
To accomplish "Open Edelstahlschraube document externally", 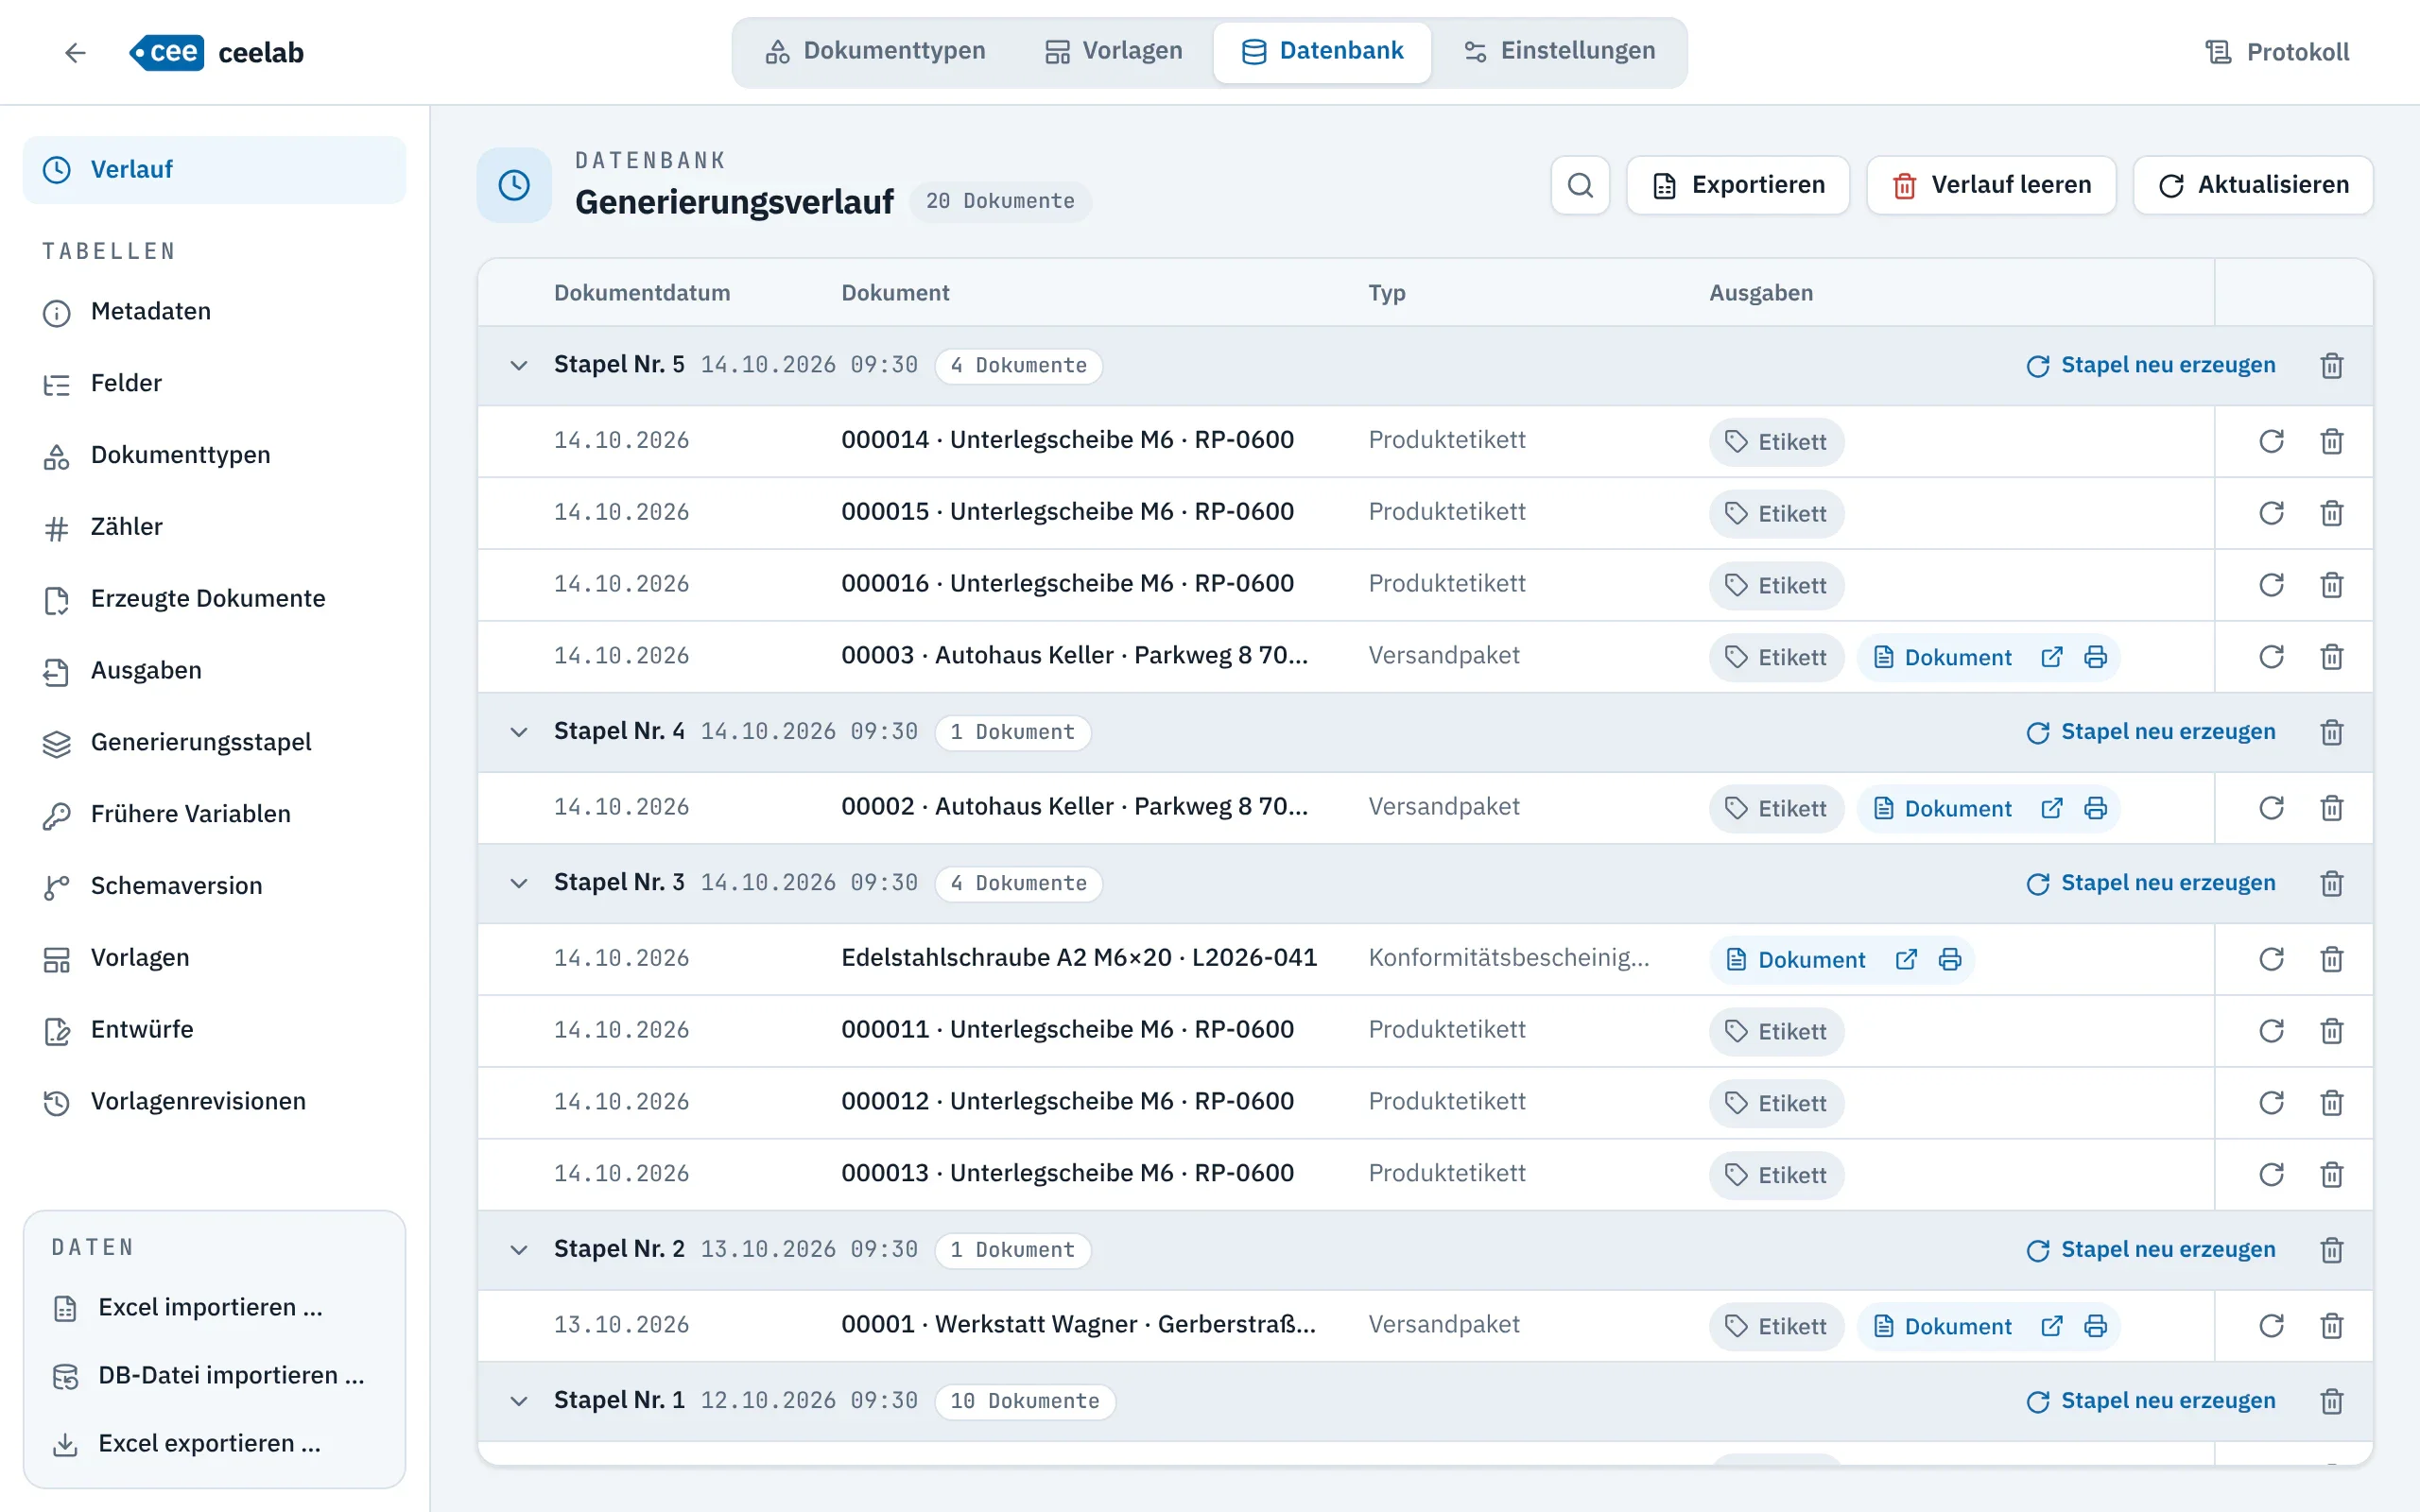I will [x=1906, y=959].
